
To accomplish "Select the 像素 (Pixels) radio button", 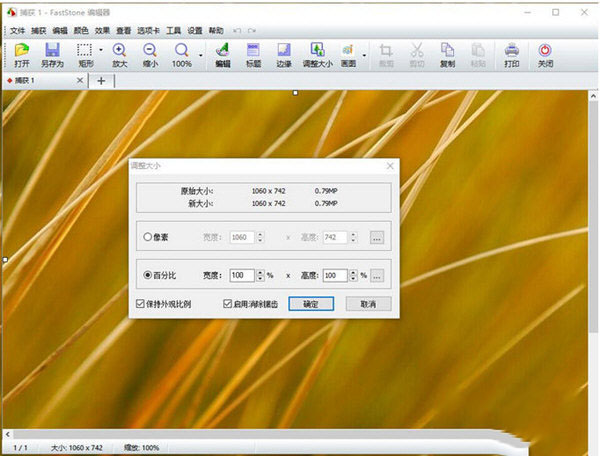I will (x=149, y=237).
